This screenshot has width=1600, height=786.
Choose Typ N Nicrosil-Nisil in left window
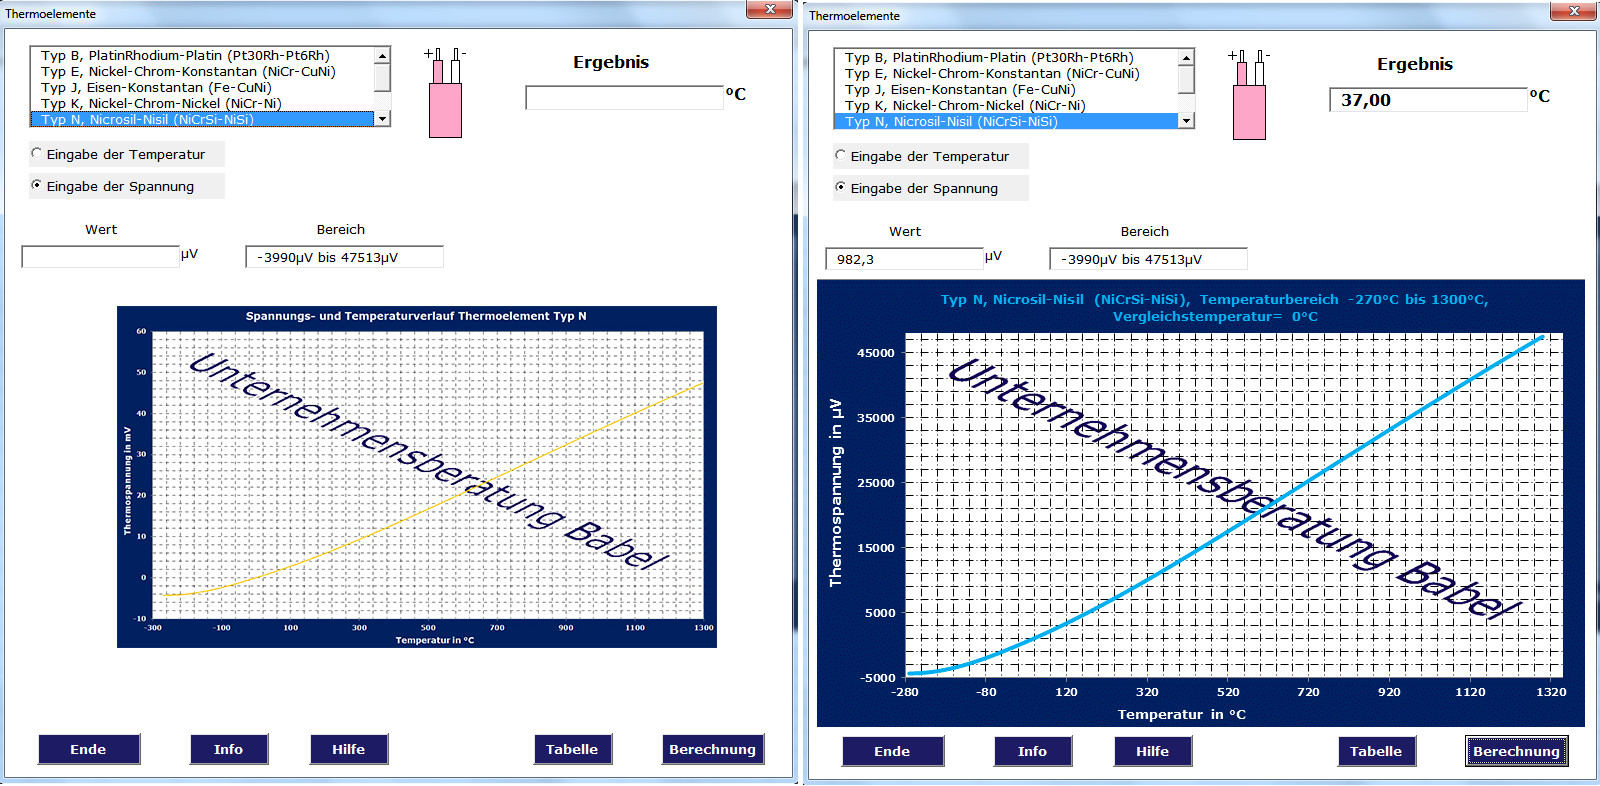click(202, 119)
